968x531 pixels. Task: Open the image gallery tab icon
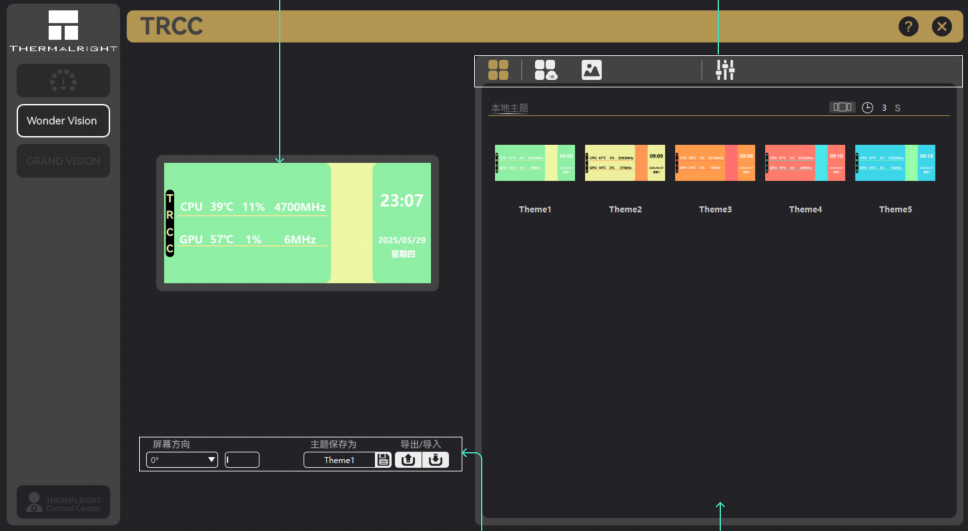pyautogui.click(x=592, y=70)
